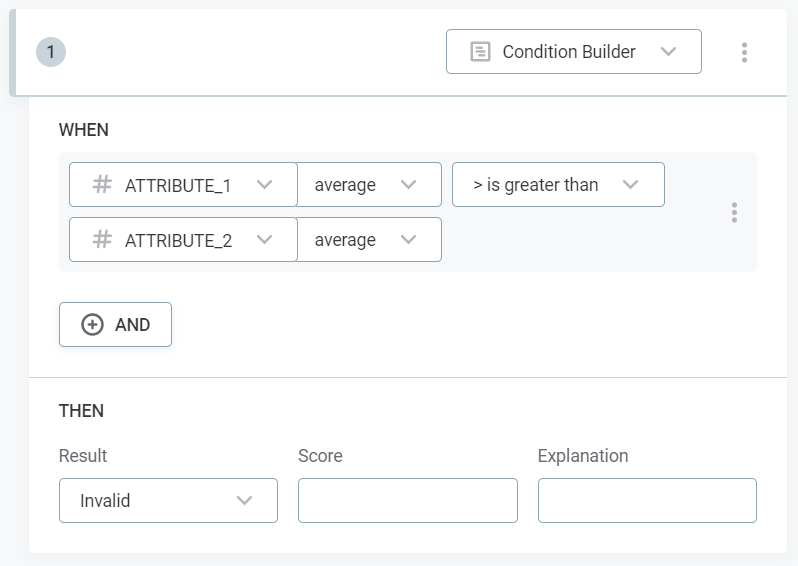Expand the average dropdown for ATTRIBUTE_2
The width and height of the screenshot is (798, 566).
(369, 240)
